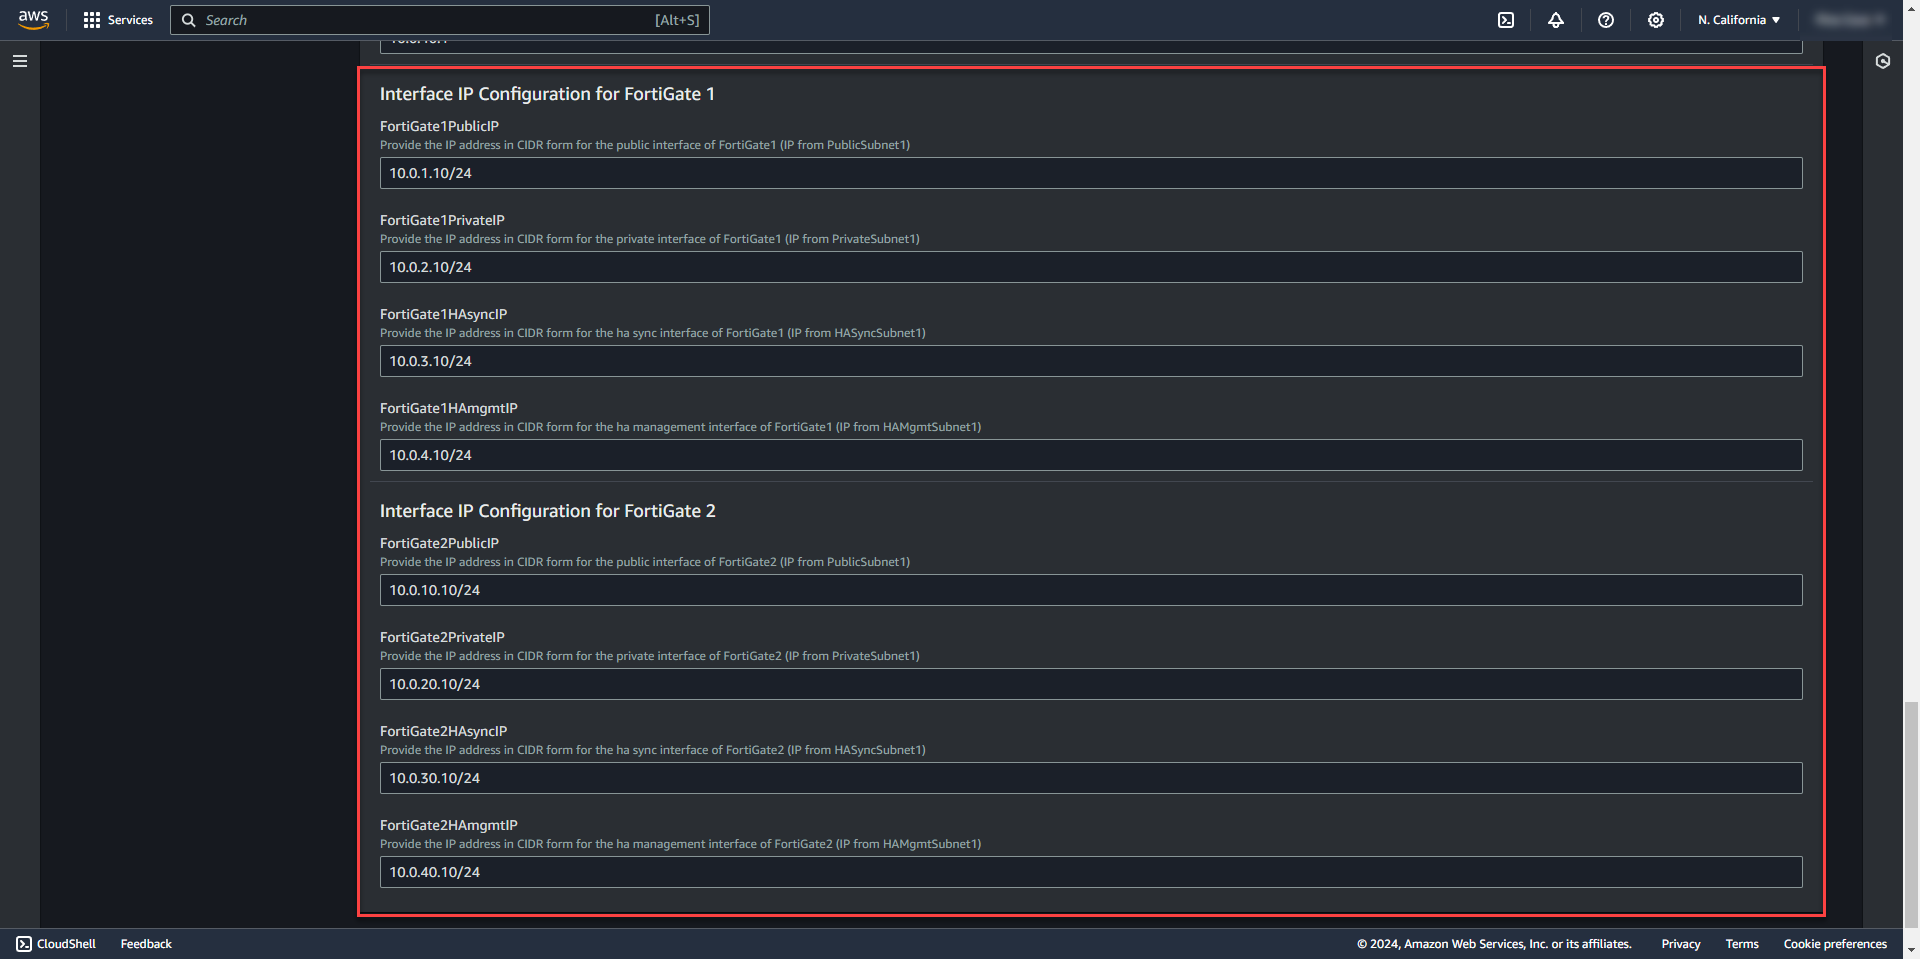The height and width of the screenshot is (959, 1920).
Task: Open the Services grid menu
Action: (118, 20)
